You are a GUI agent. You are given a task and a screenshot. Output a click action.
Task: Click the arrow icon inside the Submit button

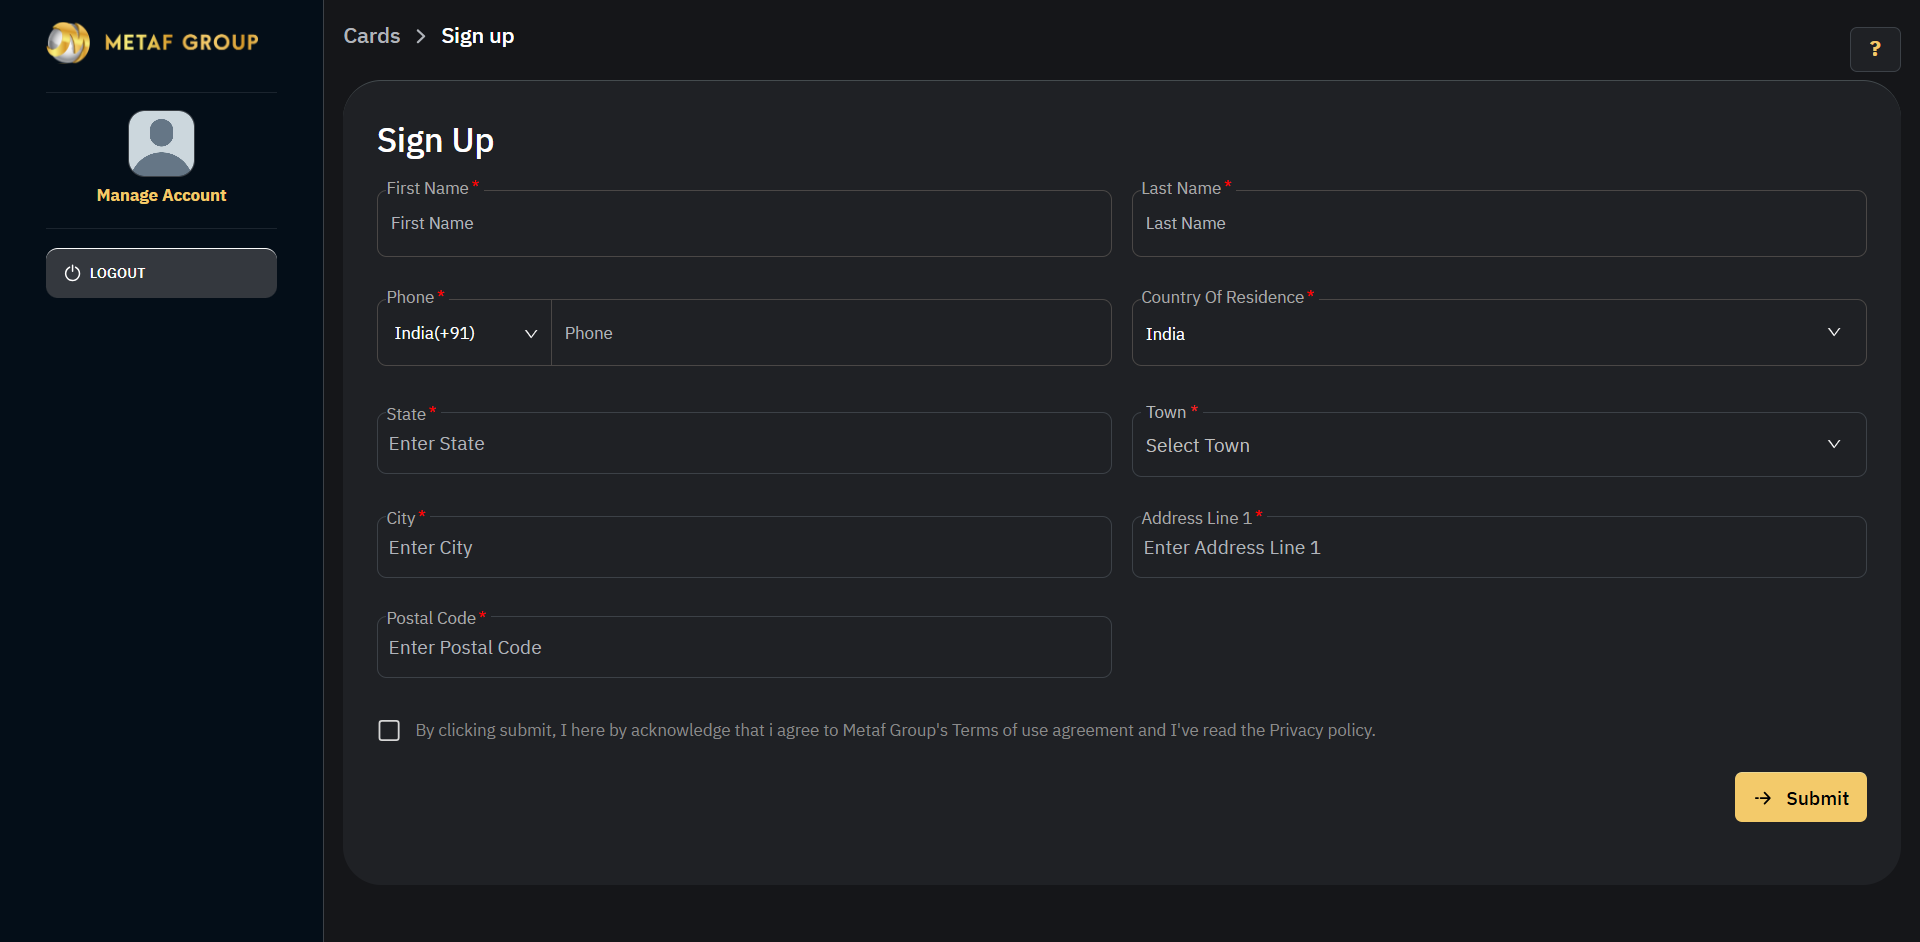(1762, 797)
